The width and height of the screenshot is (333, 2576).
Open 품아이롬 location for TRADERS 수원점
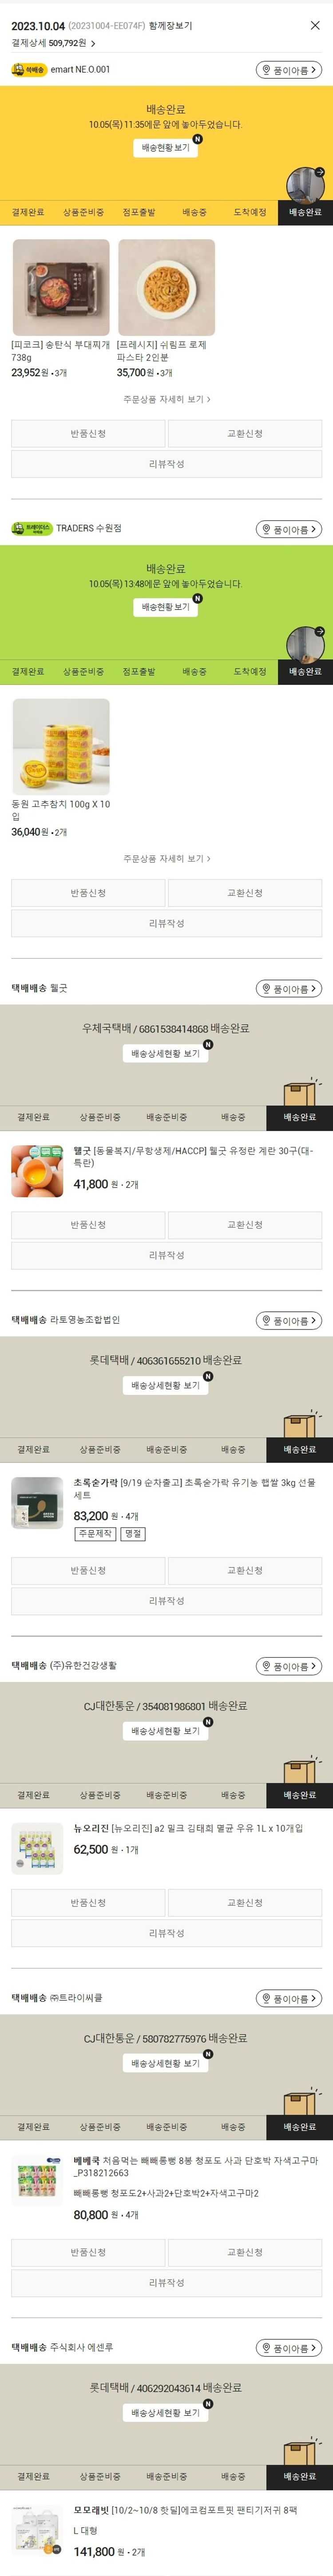point(289,529)
